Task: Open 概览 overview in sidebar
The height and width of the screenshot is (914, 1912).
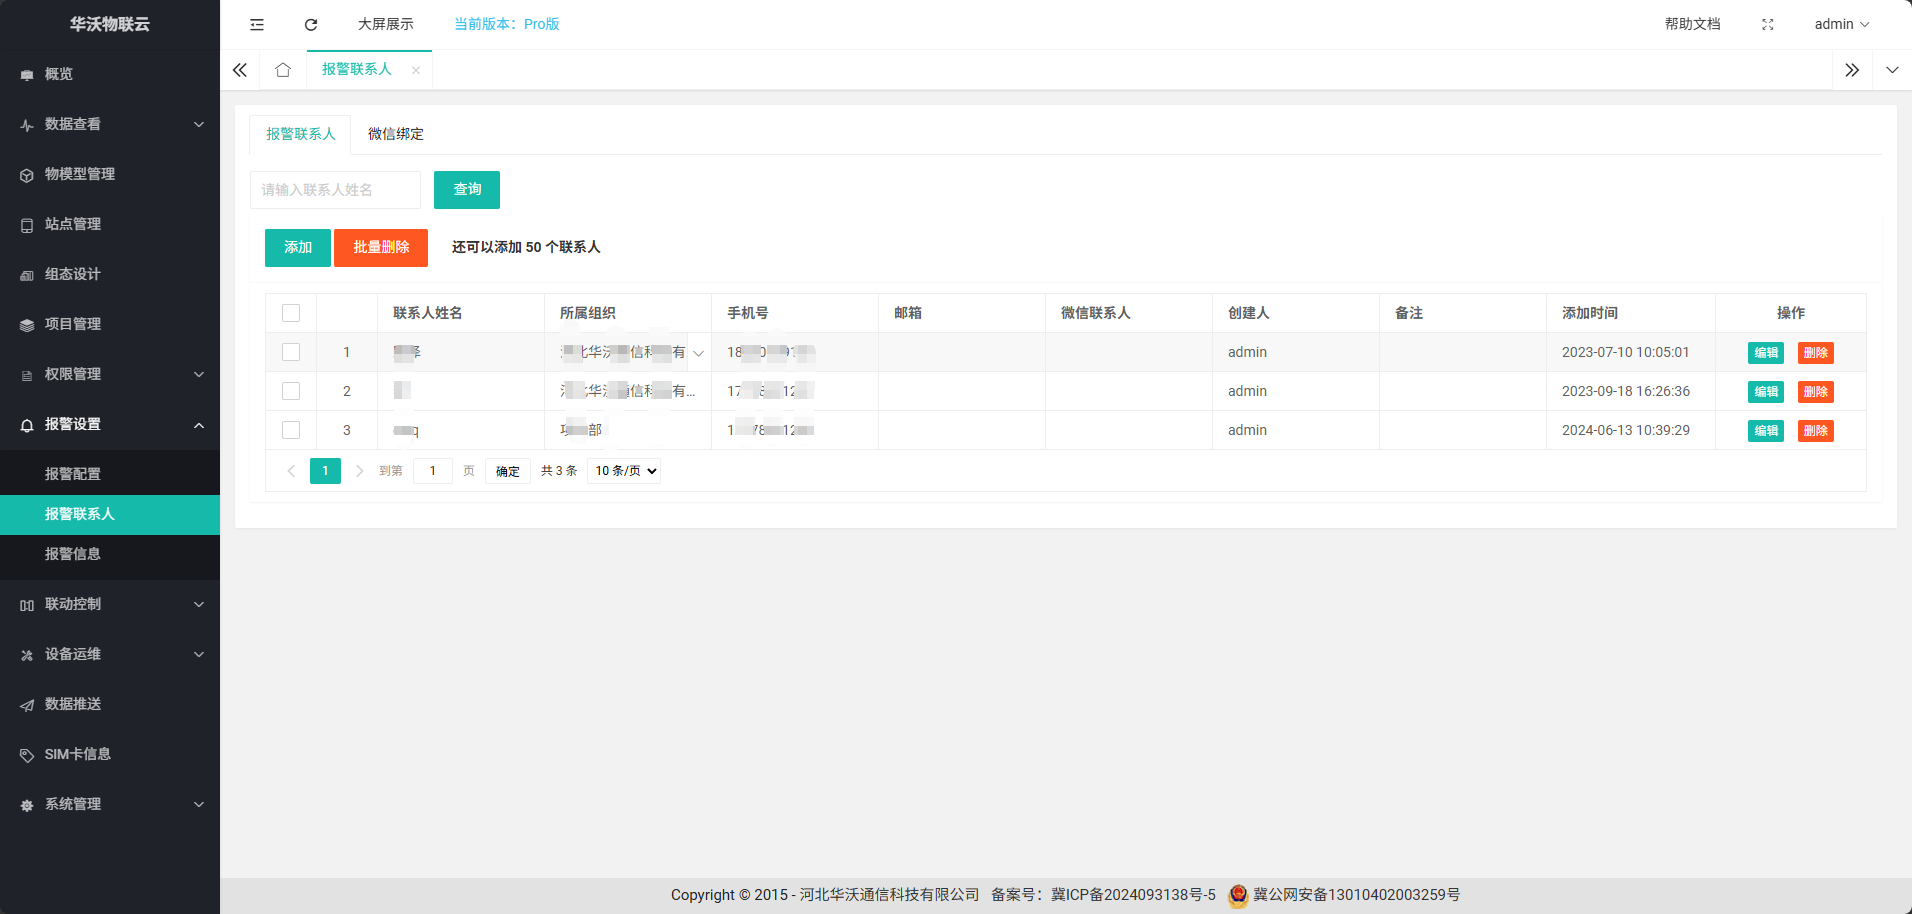Action: point(110,74)
